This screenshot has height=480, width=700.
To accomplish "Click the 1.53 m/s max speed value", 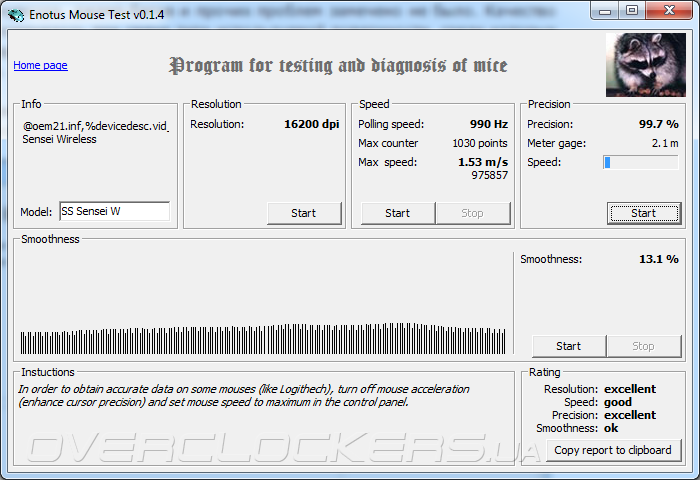I will (x=483, y=162).
